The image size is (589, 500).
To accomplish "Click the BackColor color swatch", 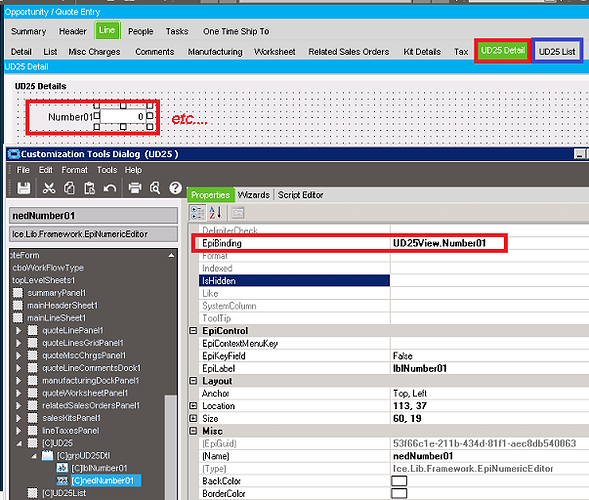I will coord(399,481).
